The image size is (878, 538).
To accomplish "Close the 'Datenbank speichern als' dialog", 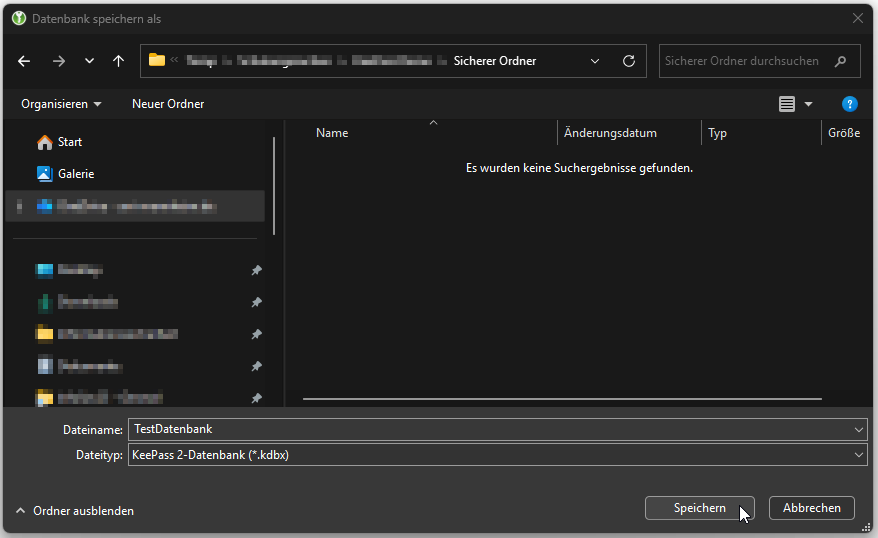I will [x=857, y=18].
